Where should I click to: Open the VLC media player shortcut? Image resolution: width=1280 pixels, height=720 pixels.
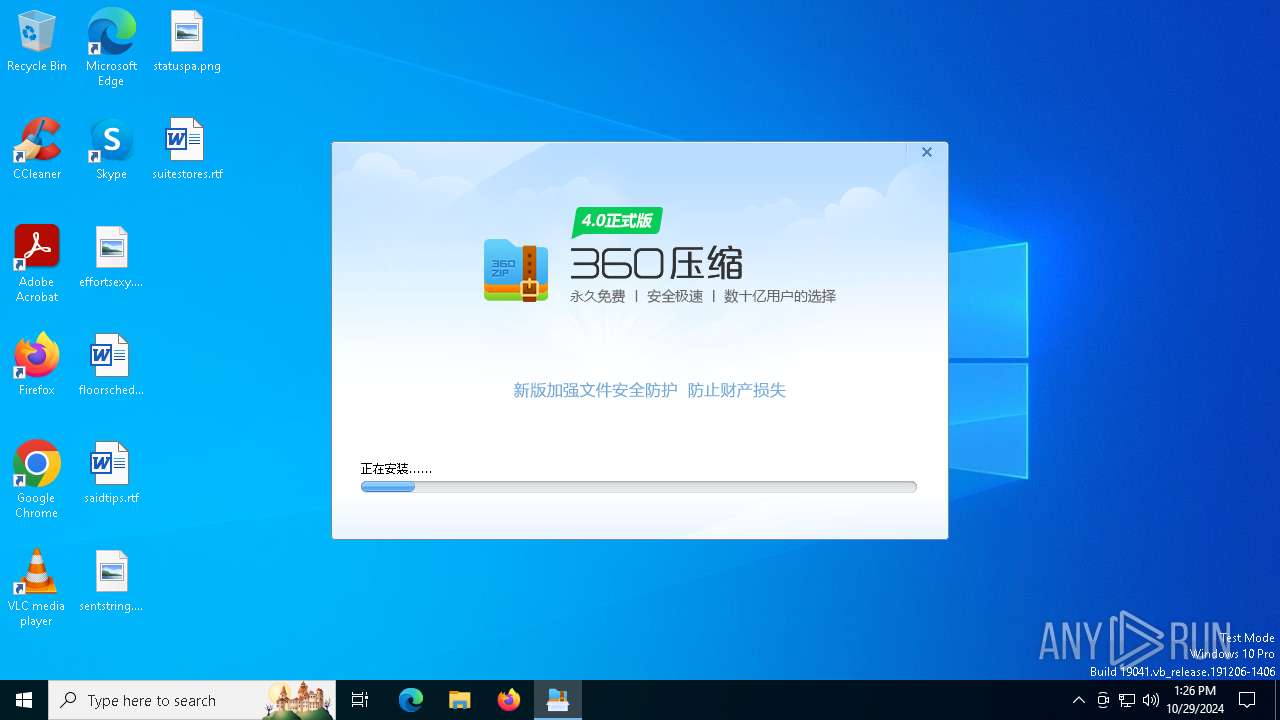point(37,588)
